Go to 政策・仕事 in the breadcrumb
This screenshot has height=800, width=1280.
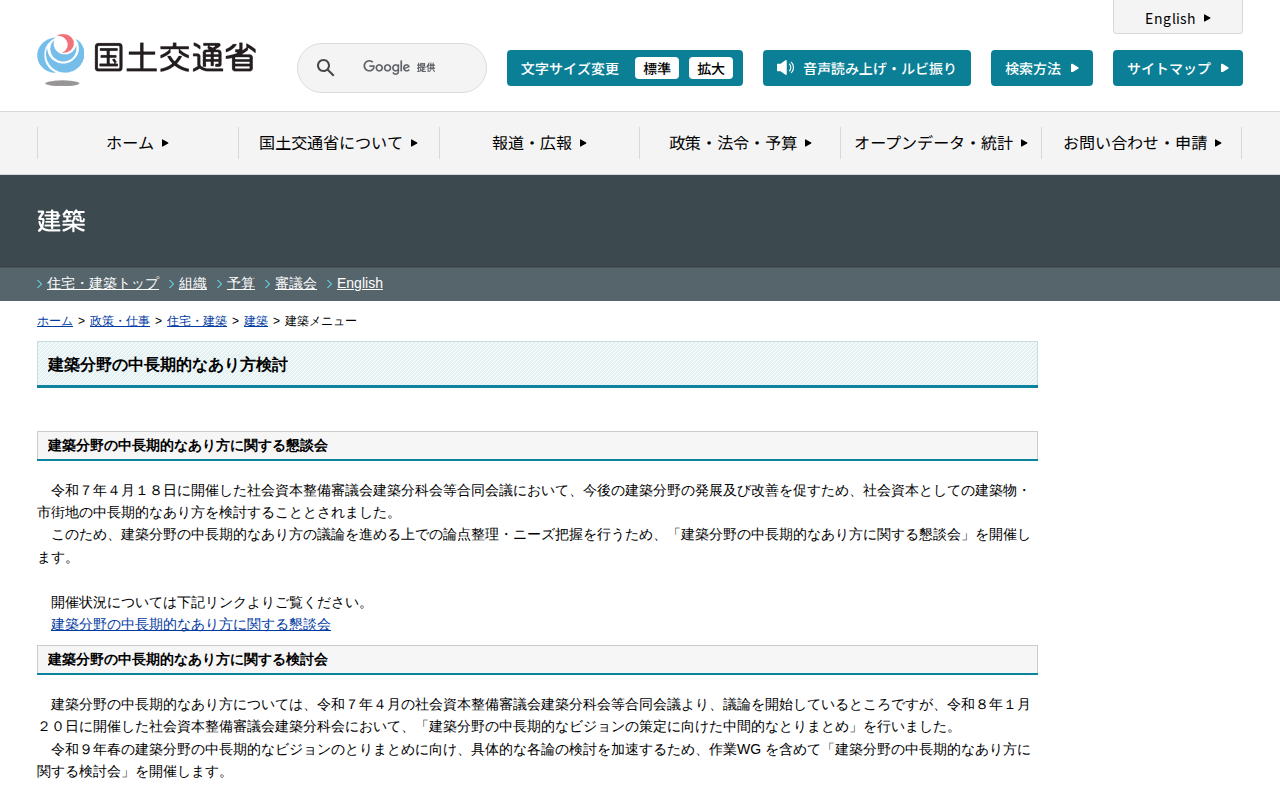point(120,321)
